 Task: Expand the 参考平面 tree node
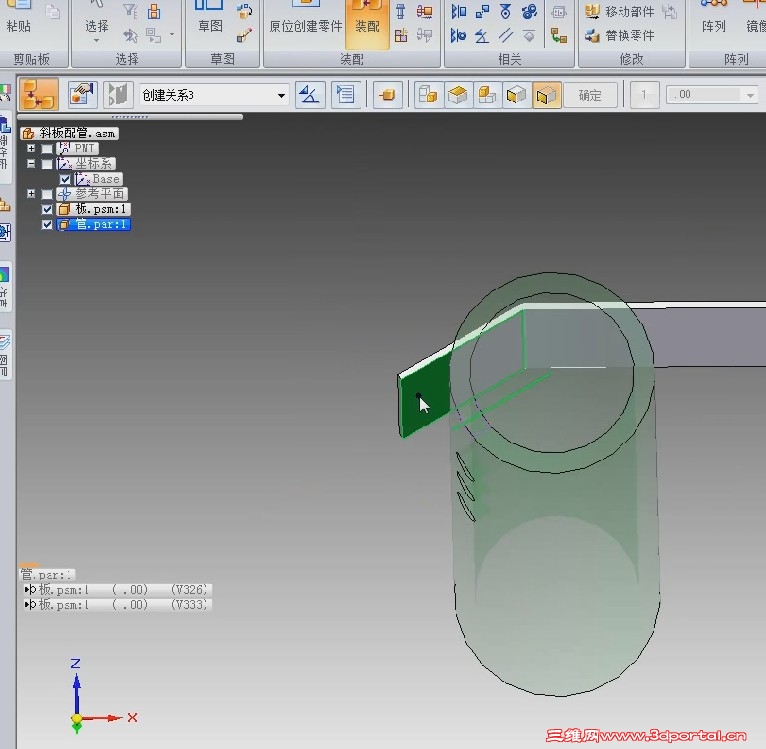pyautogui.click(x=31, y=194)
